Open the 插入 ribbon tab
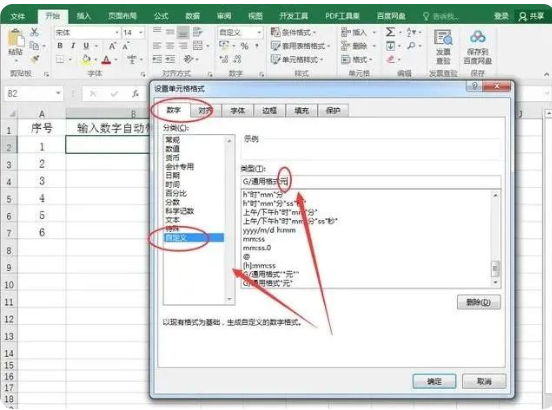 pos(84,16)
